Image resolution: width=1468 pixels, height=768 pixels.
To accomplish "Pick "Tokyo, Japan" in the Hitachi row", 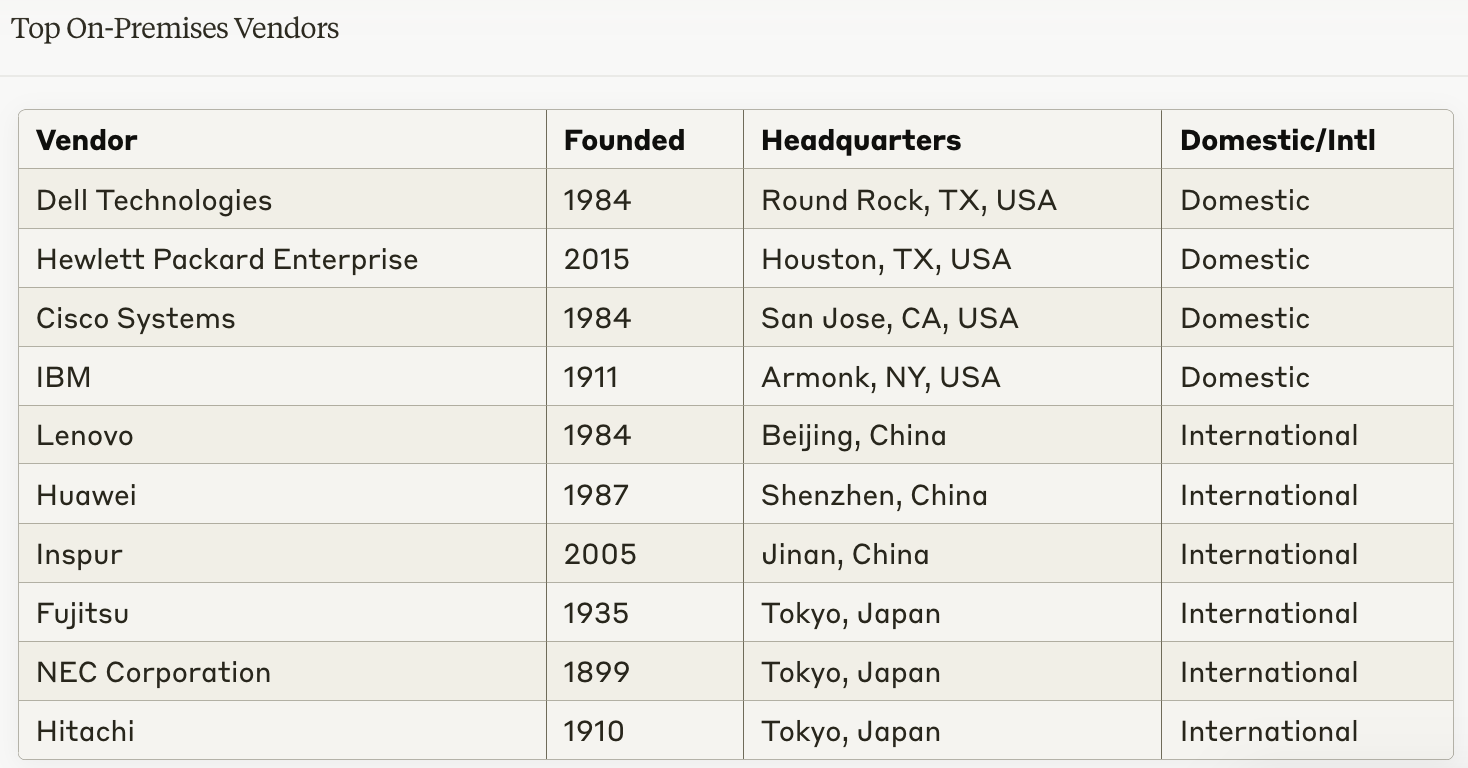I will point(851,732).
